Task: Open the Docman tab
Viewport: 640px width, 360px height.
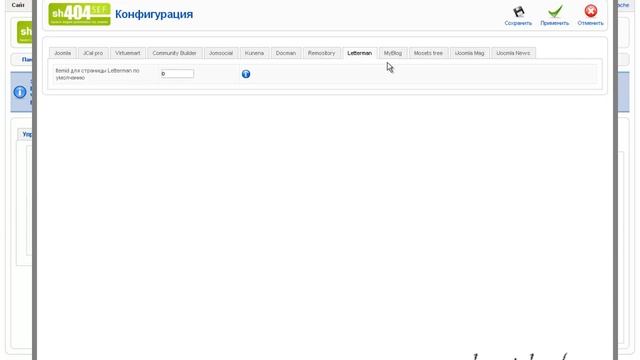Action: point(286,53)
